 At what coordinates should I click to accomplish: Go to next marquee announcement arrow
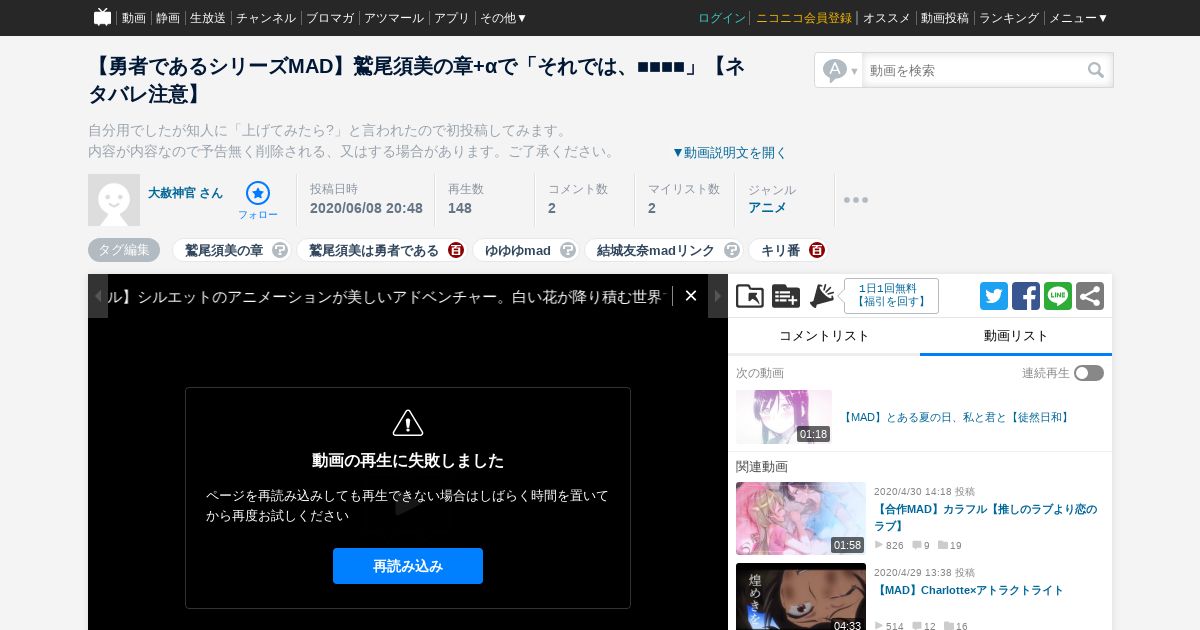(x=718, y=296)
